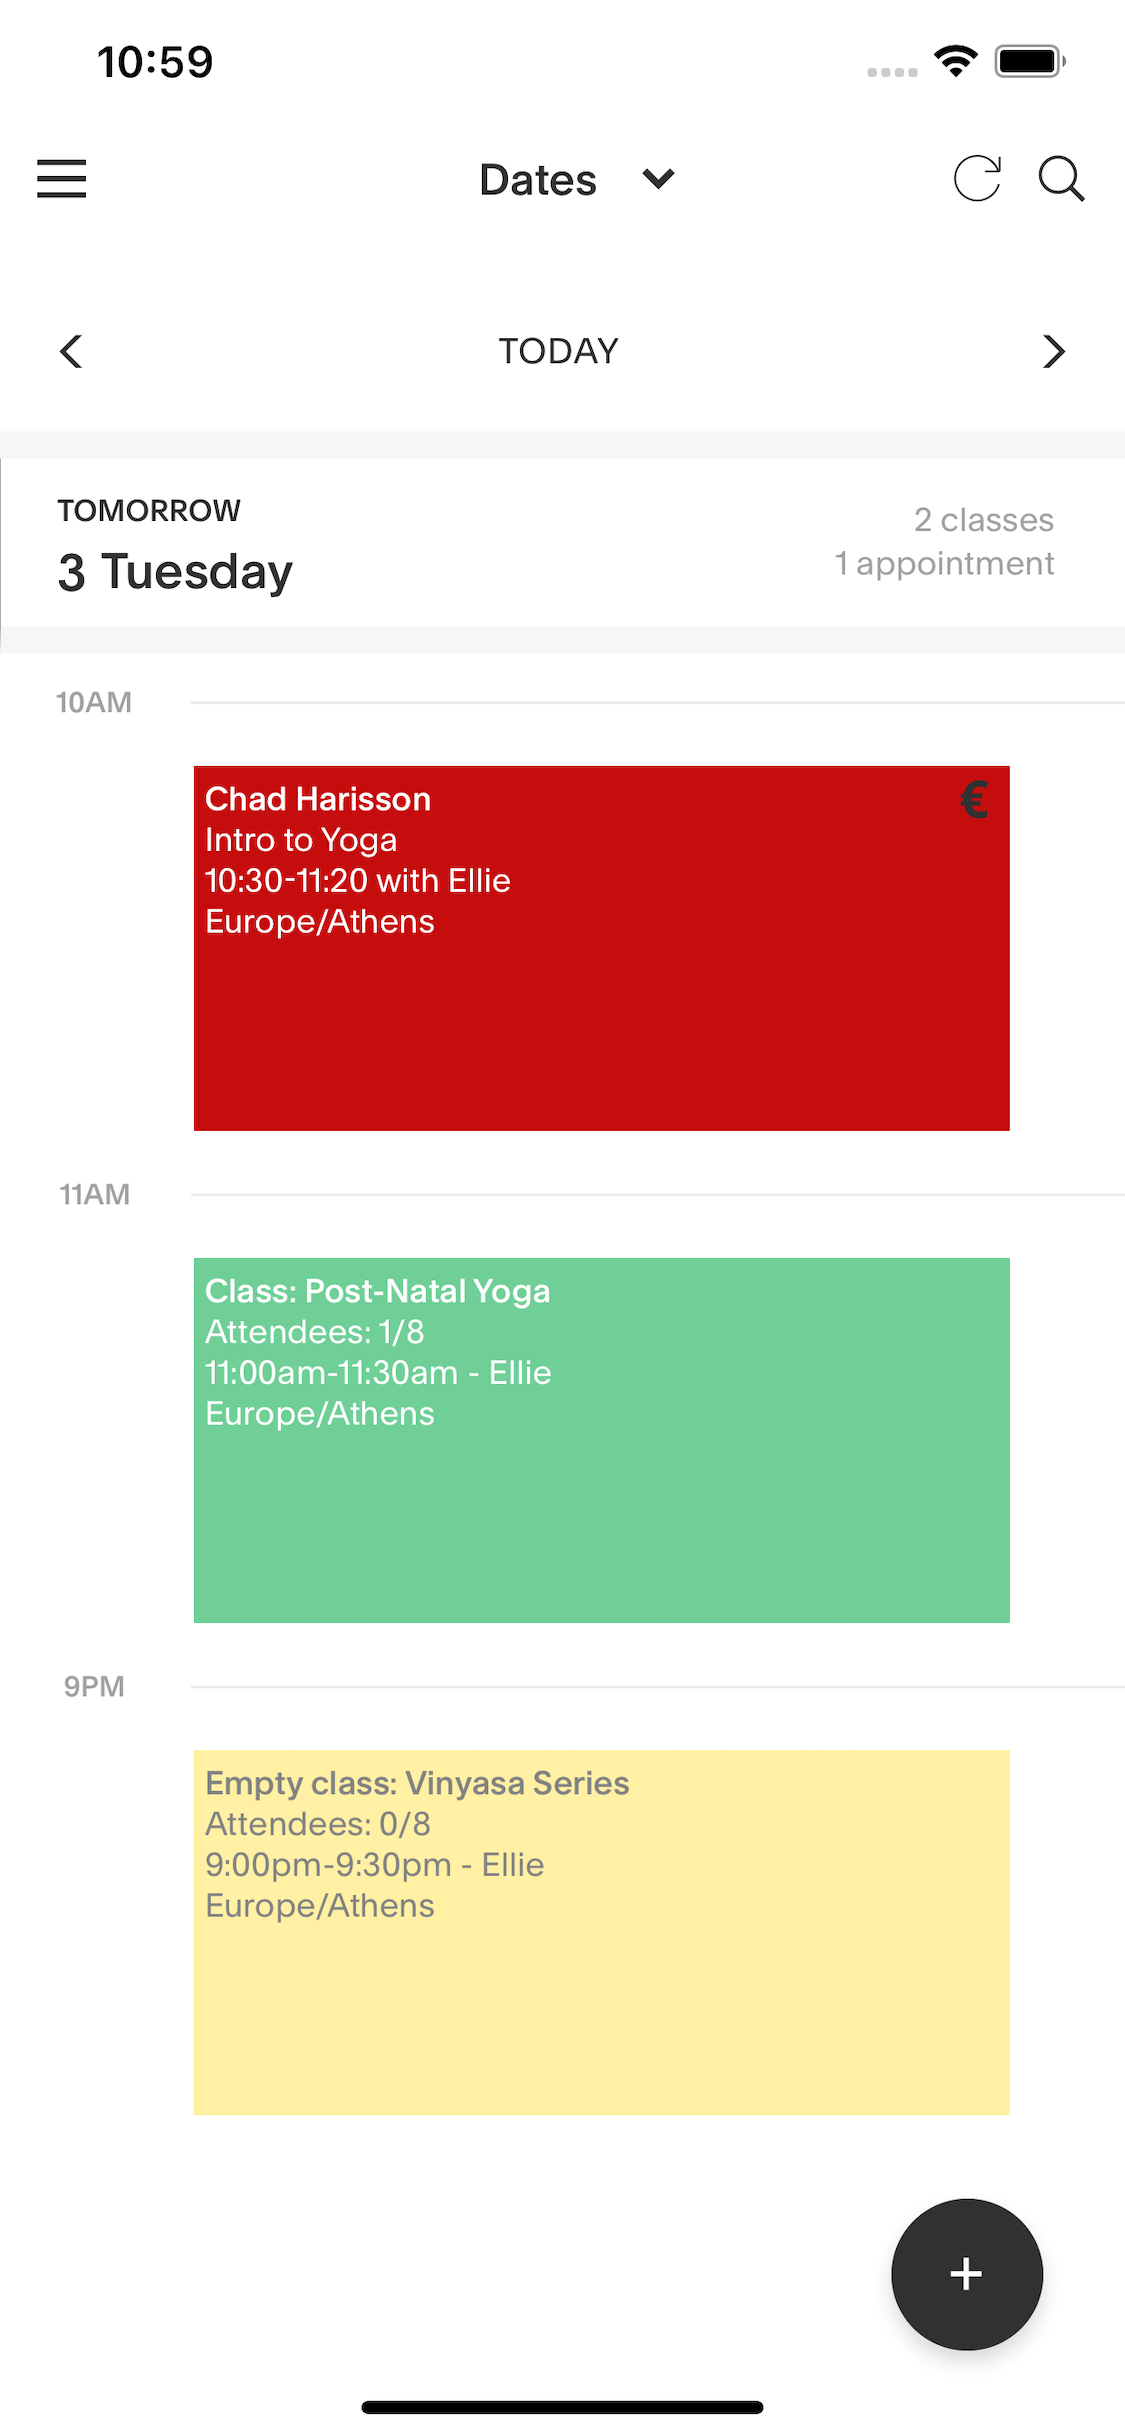Open Empty class Vinyasa Series block
Viewport: 1125px width, 2436px height.
pos(601,1932)
